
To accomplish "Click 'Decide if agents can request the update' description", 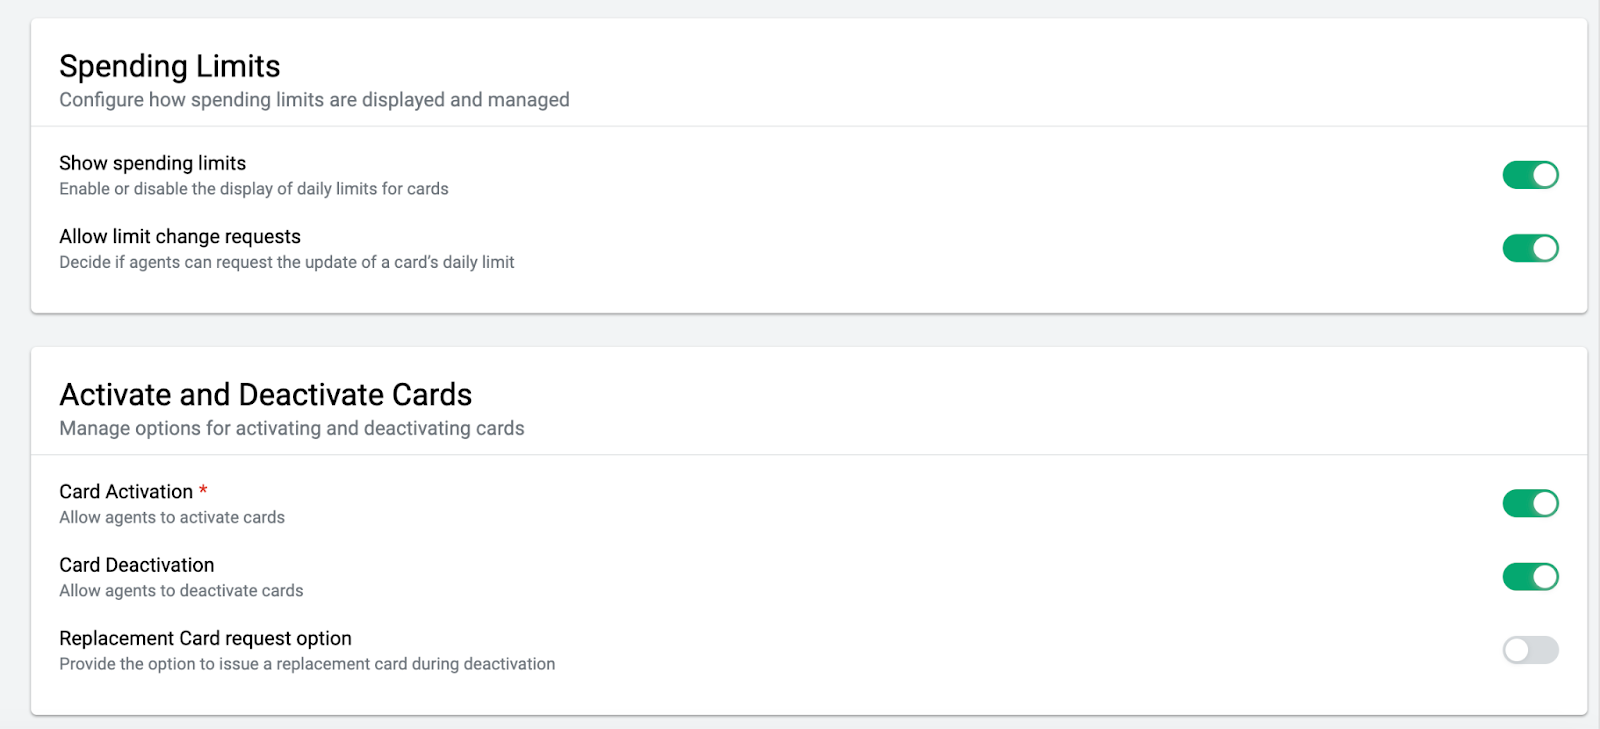I will click(287, 262).
